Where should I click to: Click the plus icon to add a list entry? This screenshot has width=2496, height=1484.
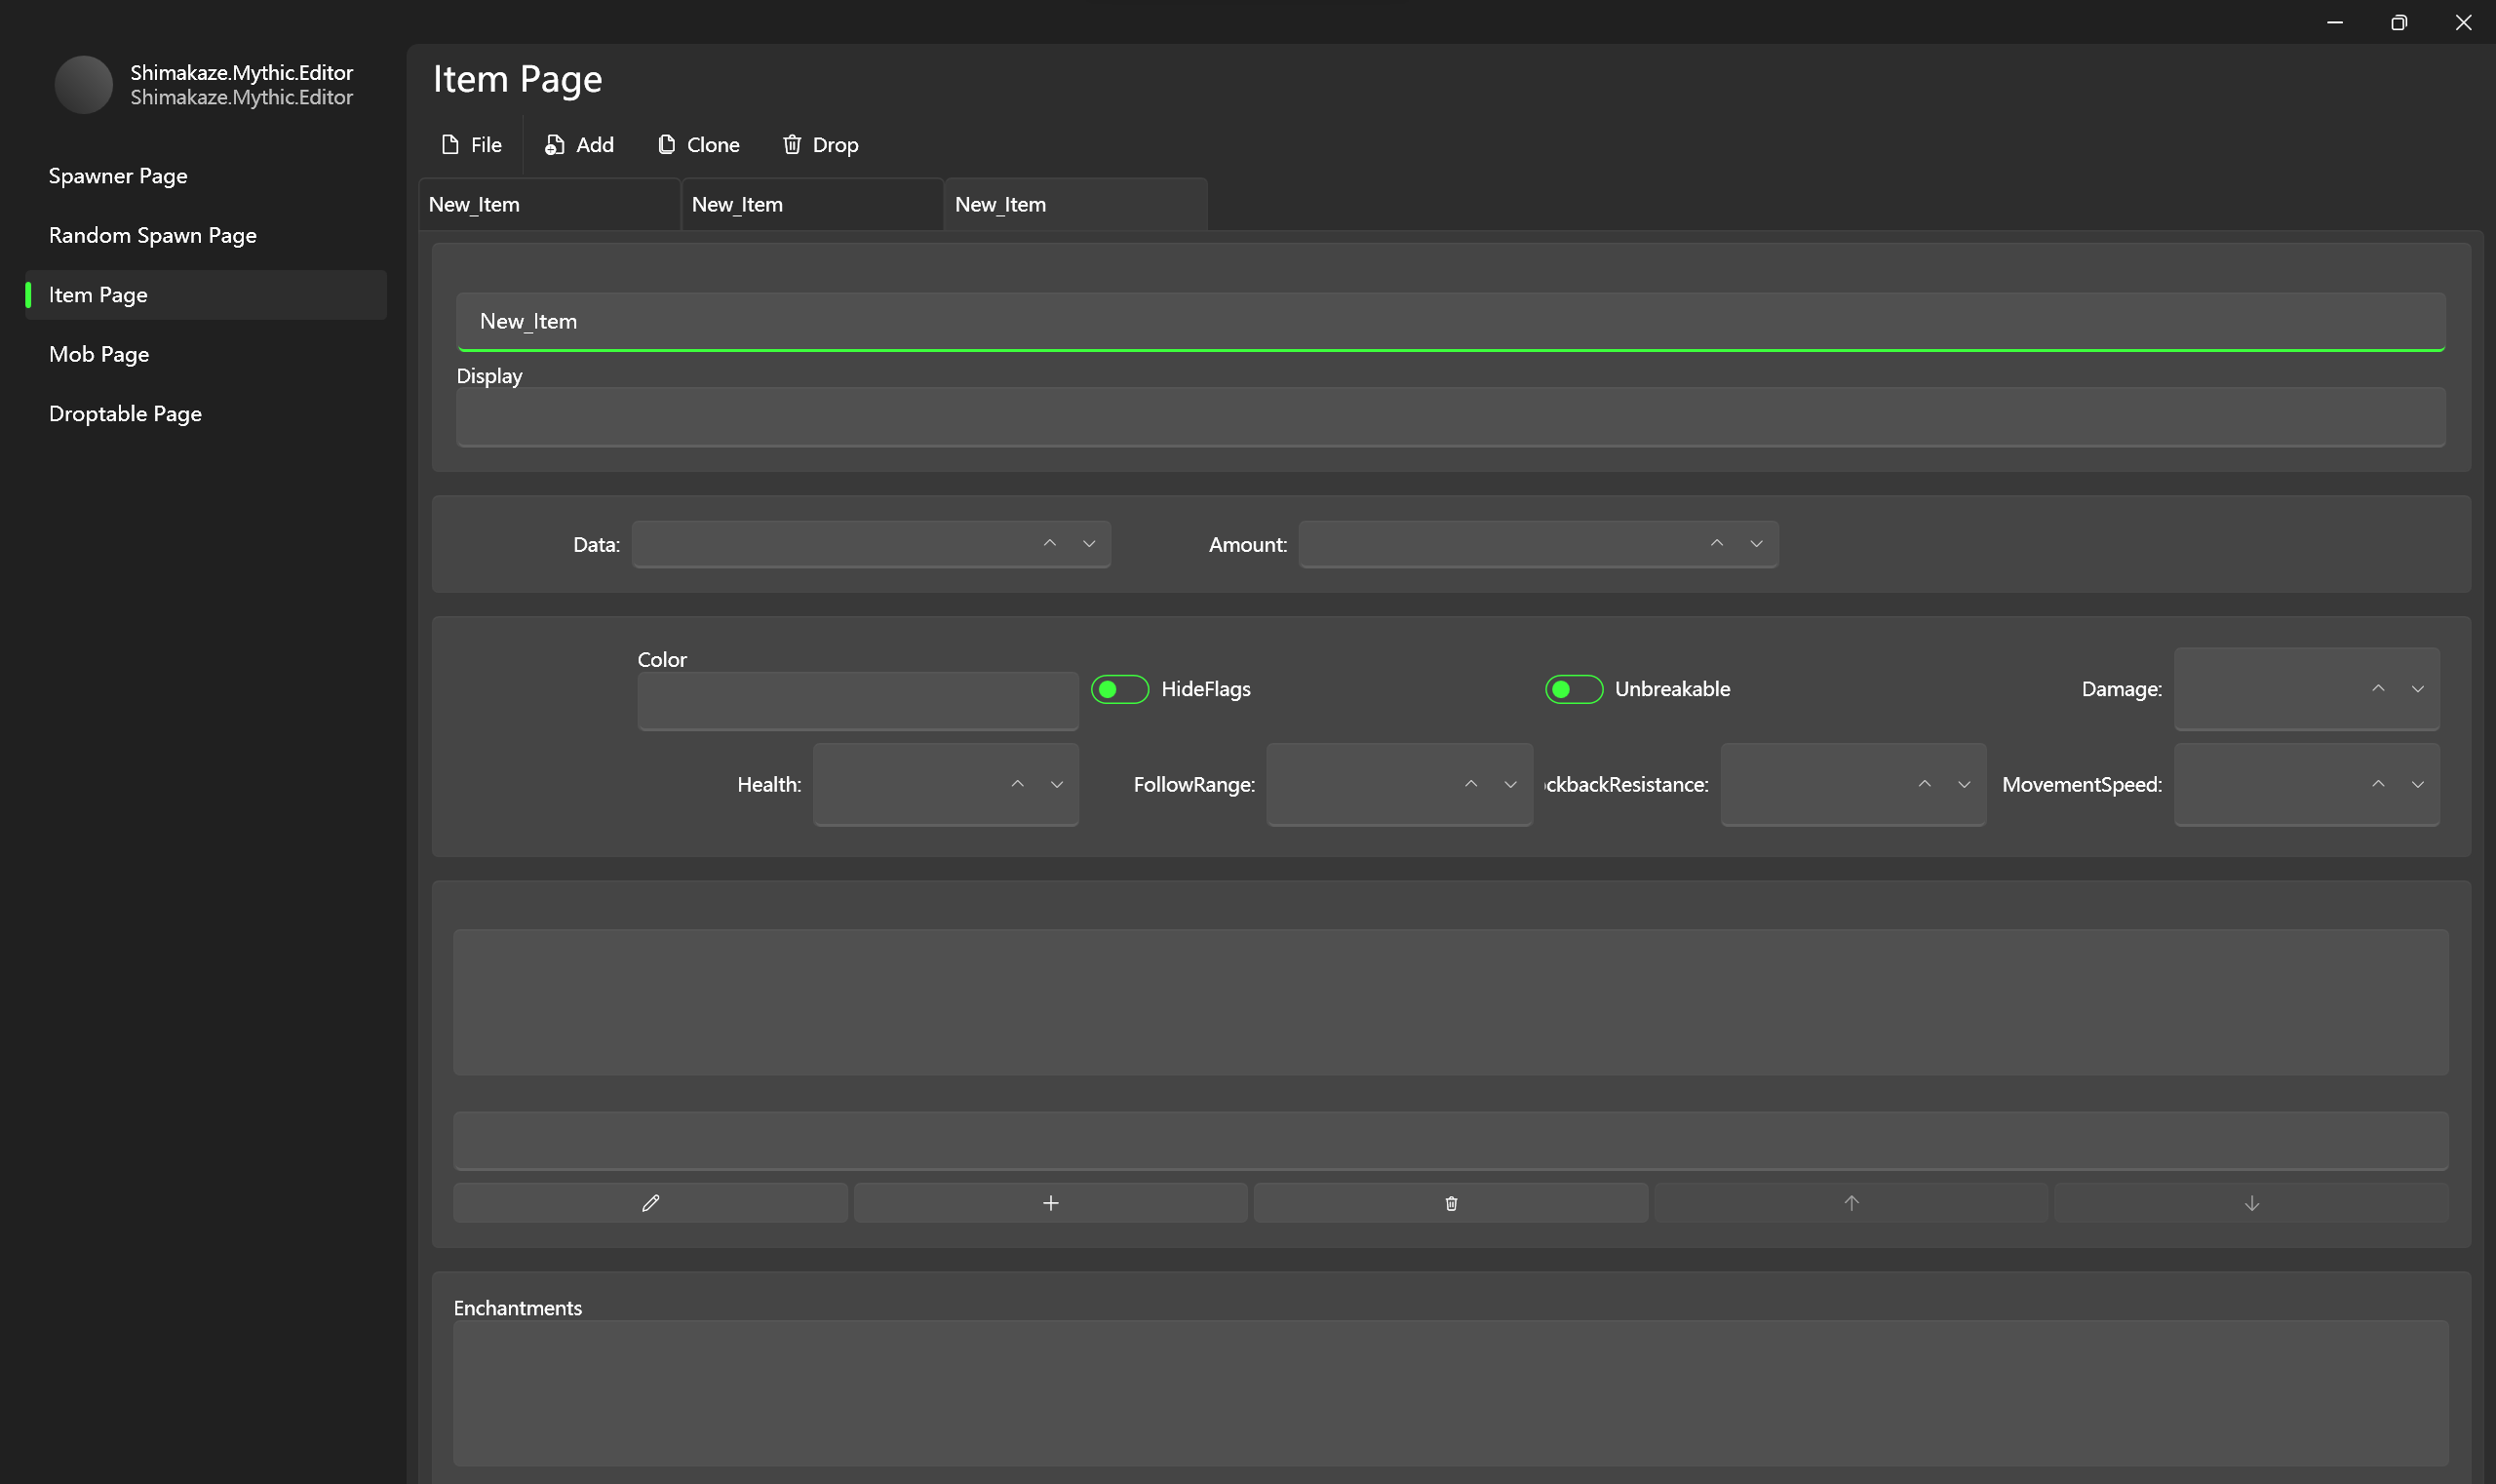pyautogui.click(x=1049, y=1202)
